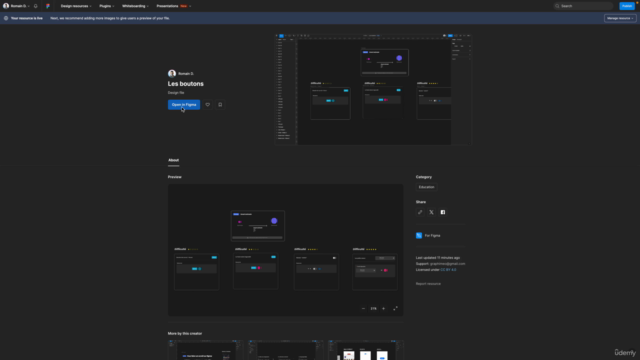Click the For Figma icon
Image resolution: width=640 pixels, height=360 pixels.
click(419, 236)
